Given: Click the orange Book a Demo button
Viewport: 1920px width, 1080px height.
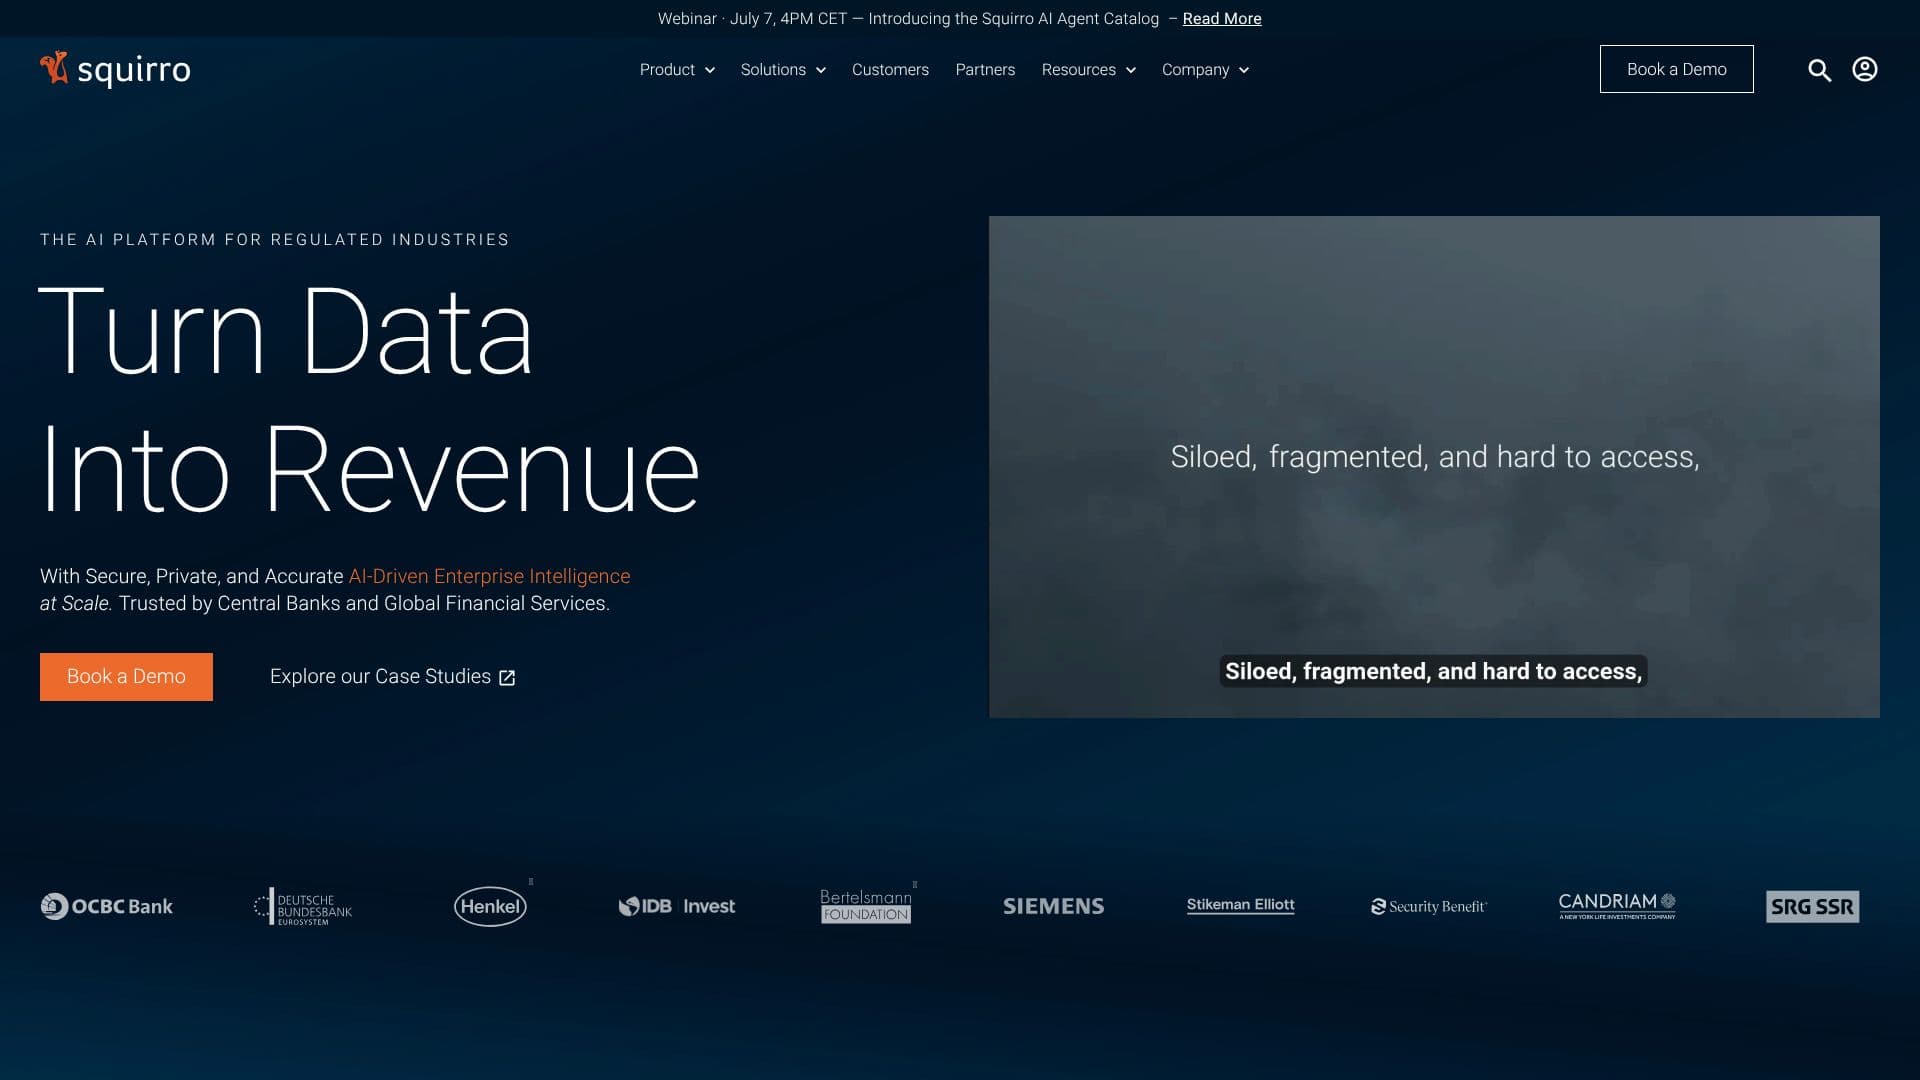Looking at the screenshot, I should point(126,677).
